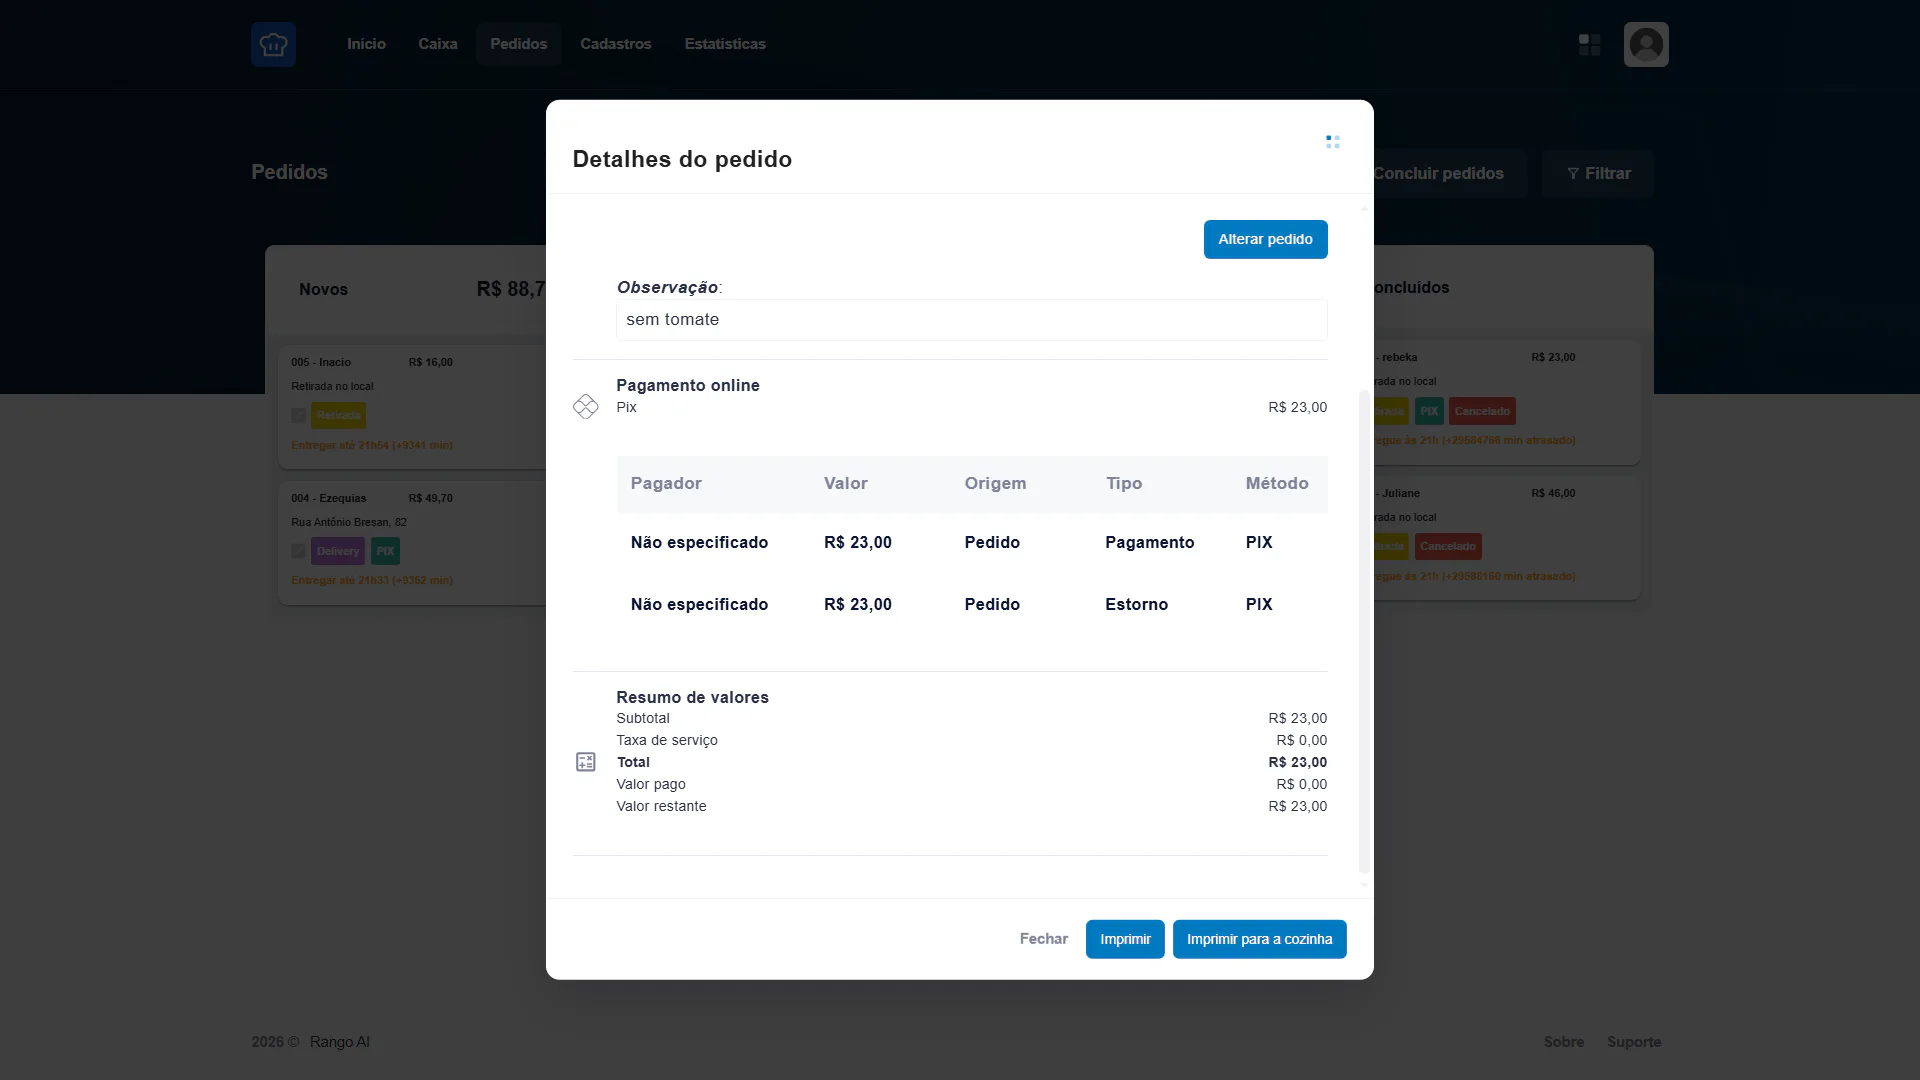Toggle checkbox on order 005 - Inacio
This screenshot has width=1920, height=1080.
298,415
